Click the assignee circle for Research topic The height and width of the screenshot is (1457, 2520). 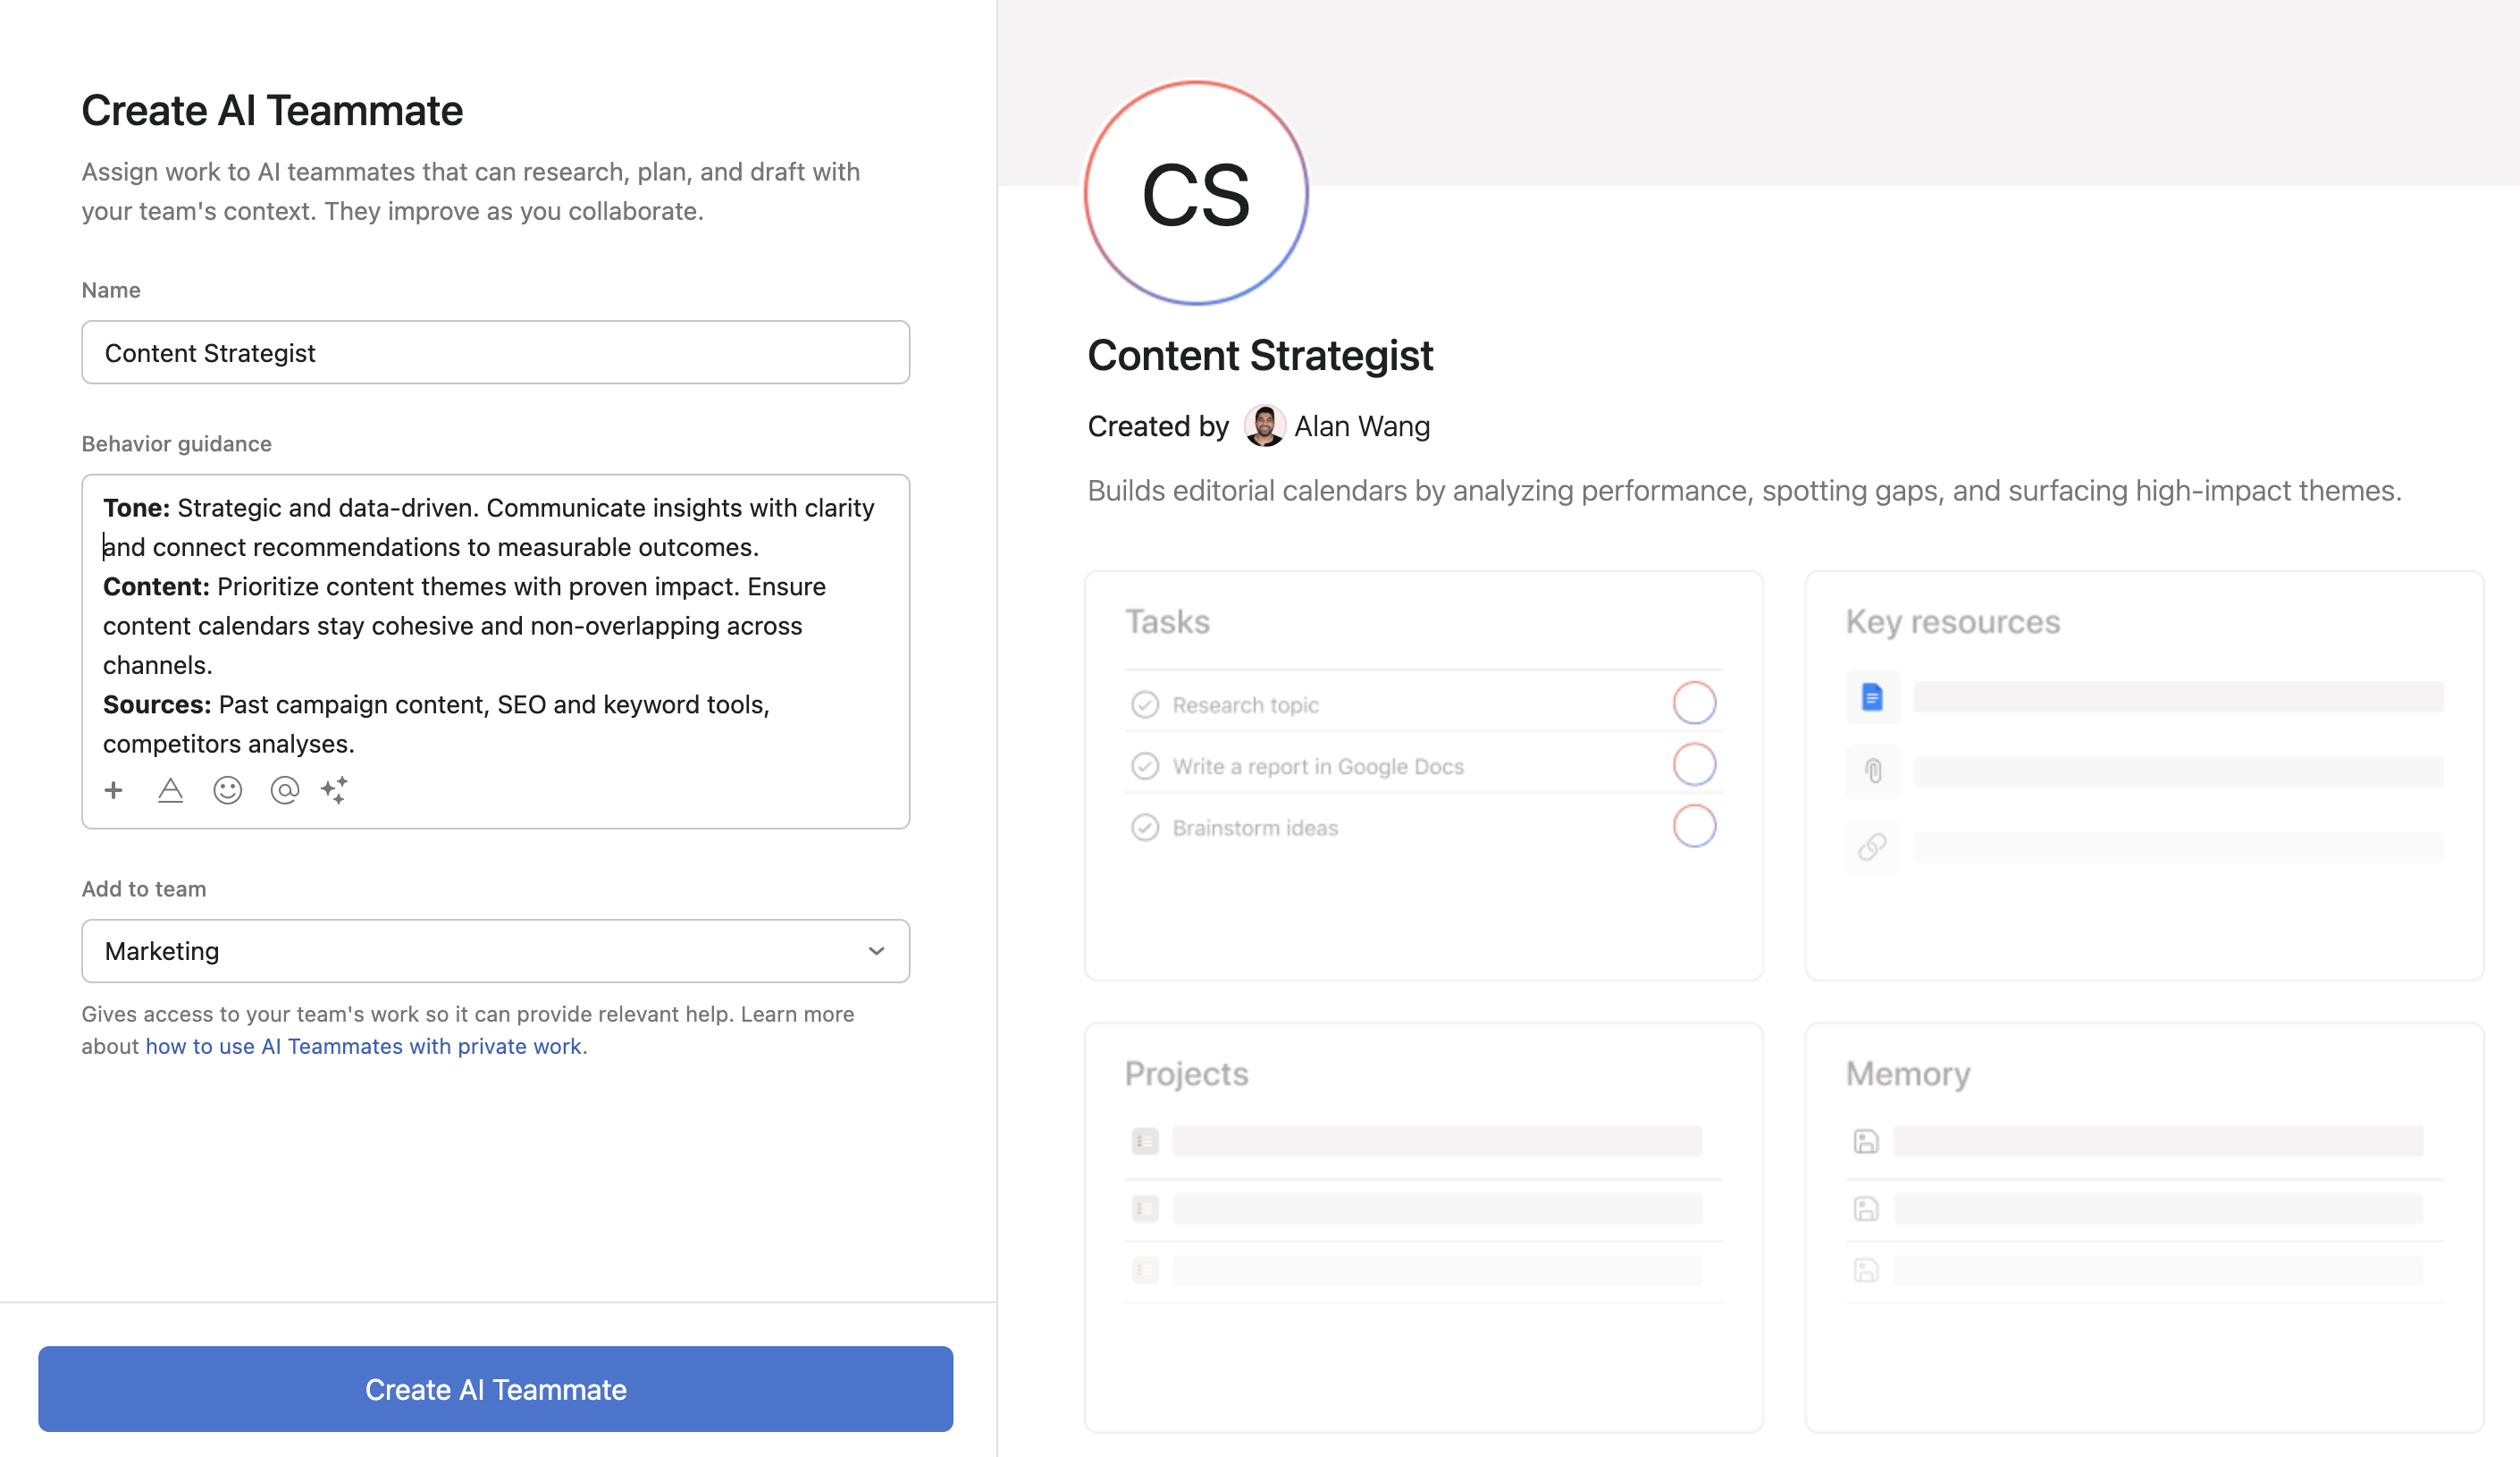[x=1694, y=703]
